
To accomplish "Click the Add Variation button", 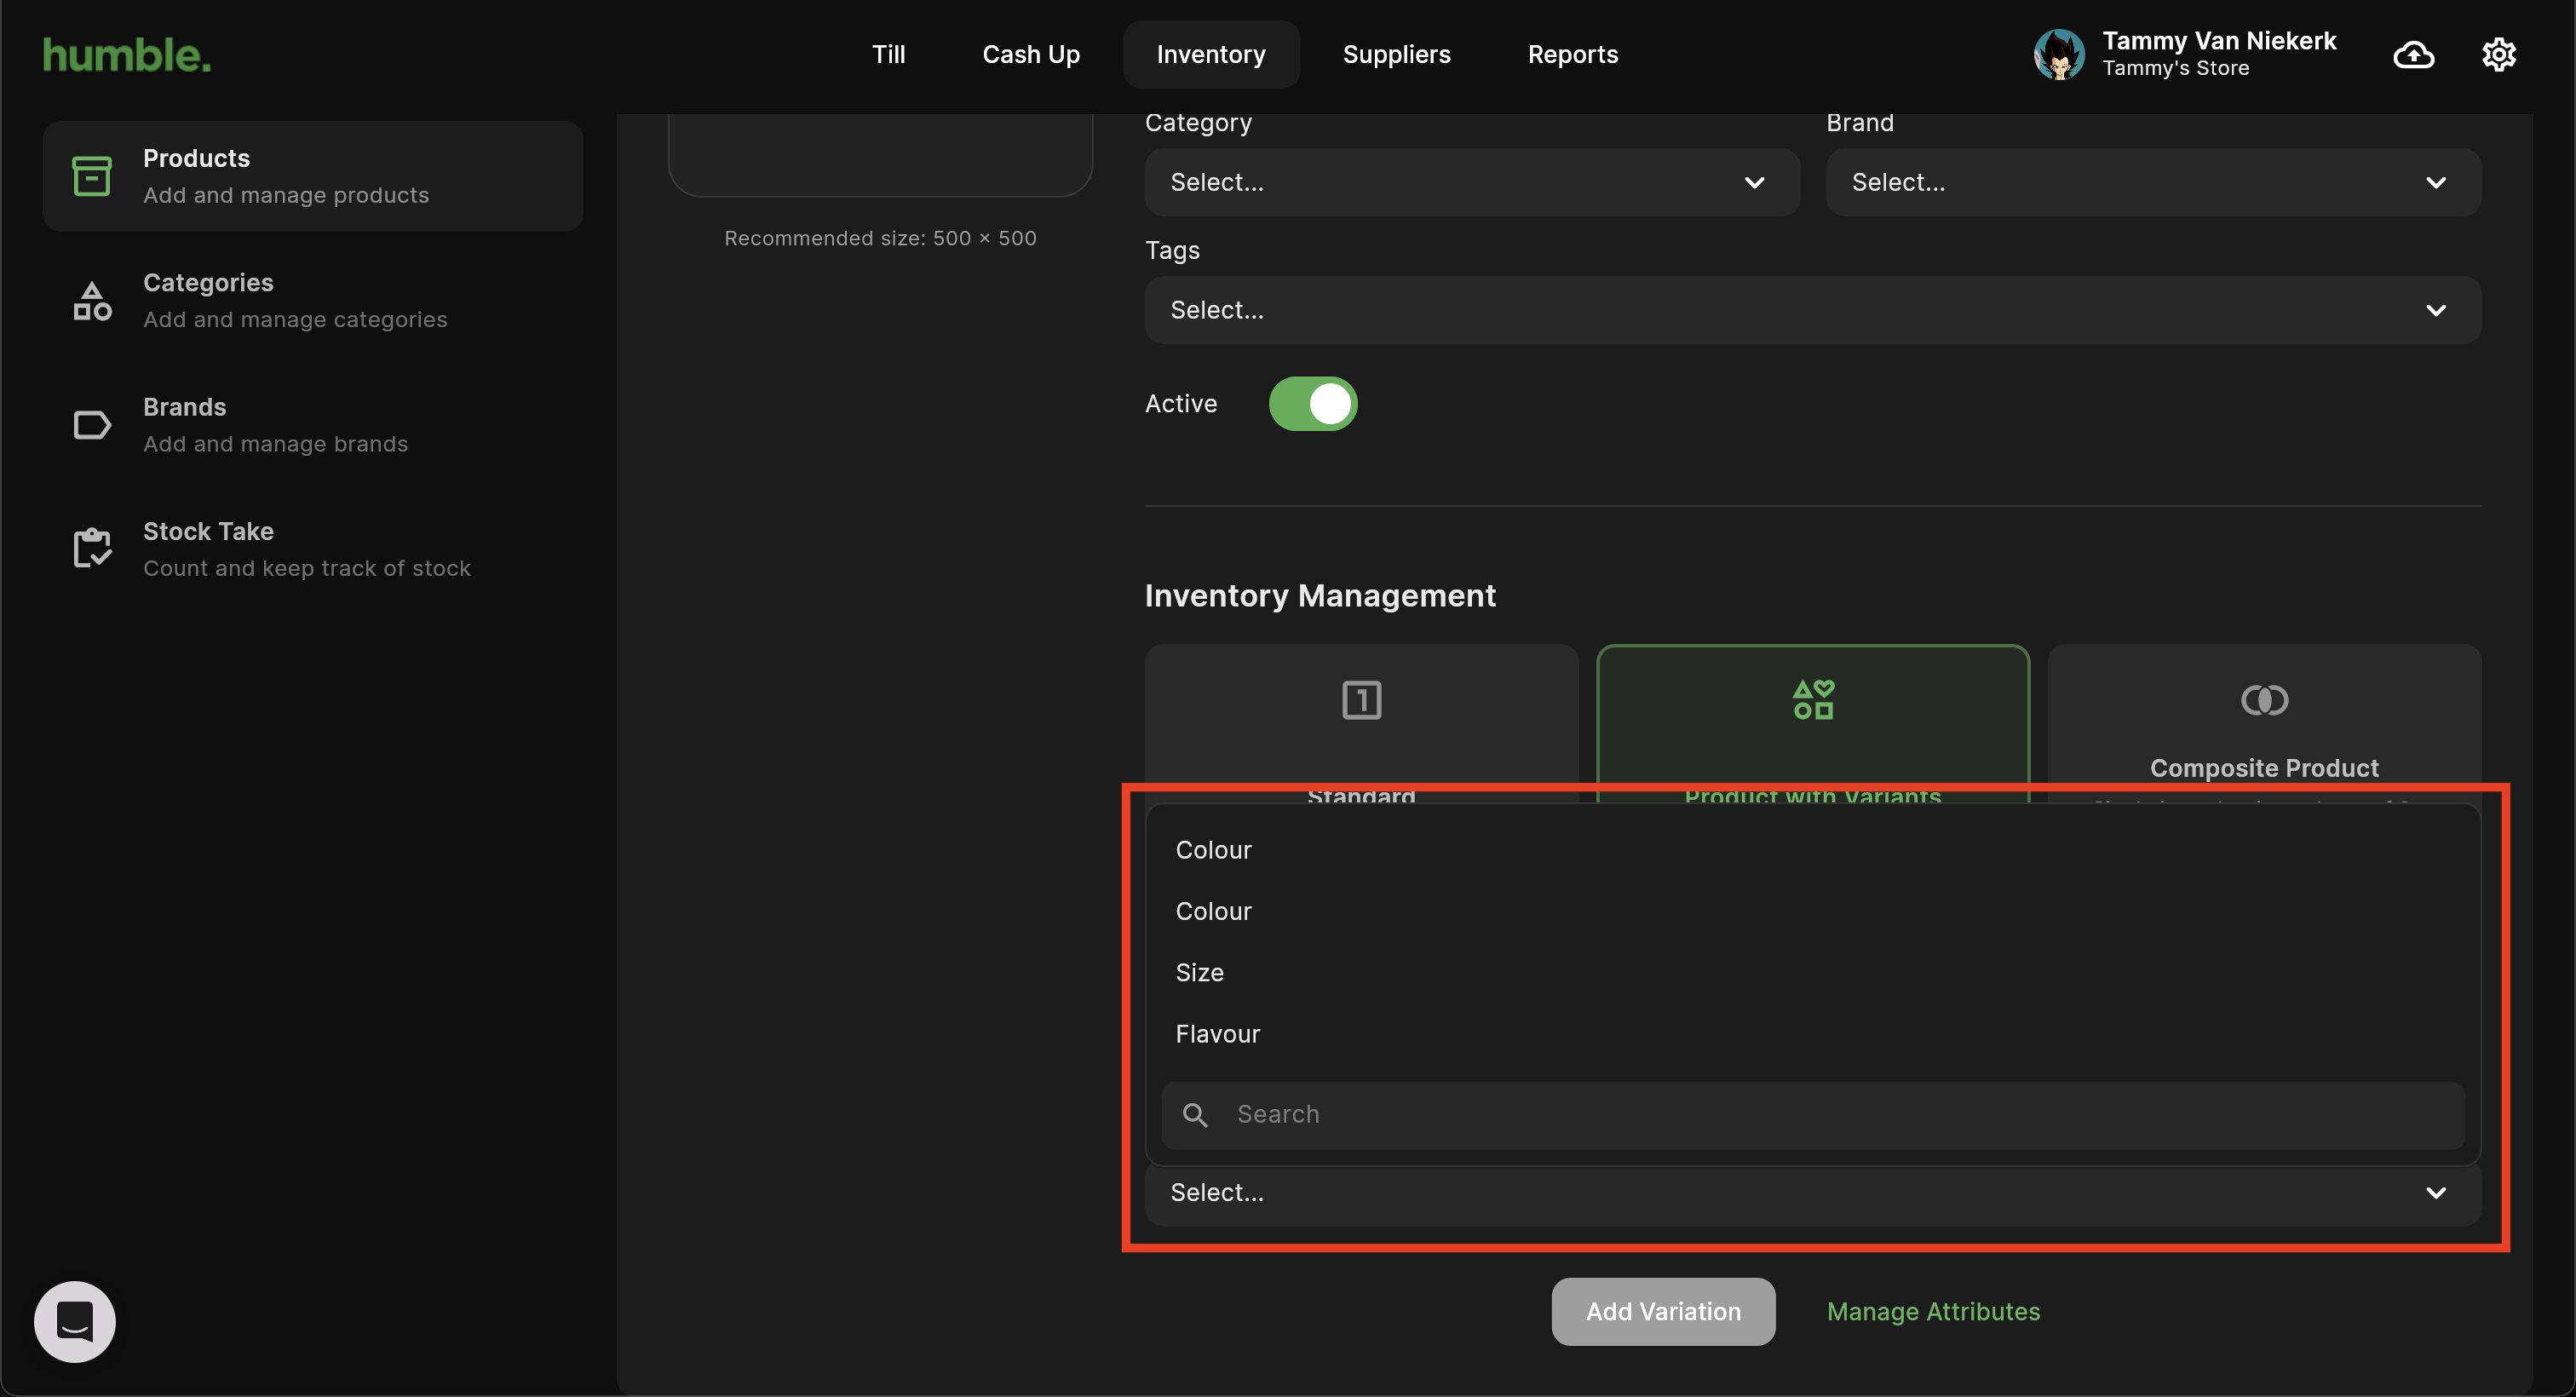I will coord(1663,1311).
